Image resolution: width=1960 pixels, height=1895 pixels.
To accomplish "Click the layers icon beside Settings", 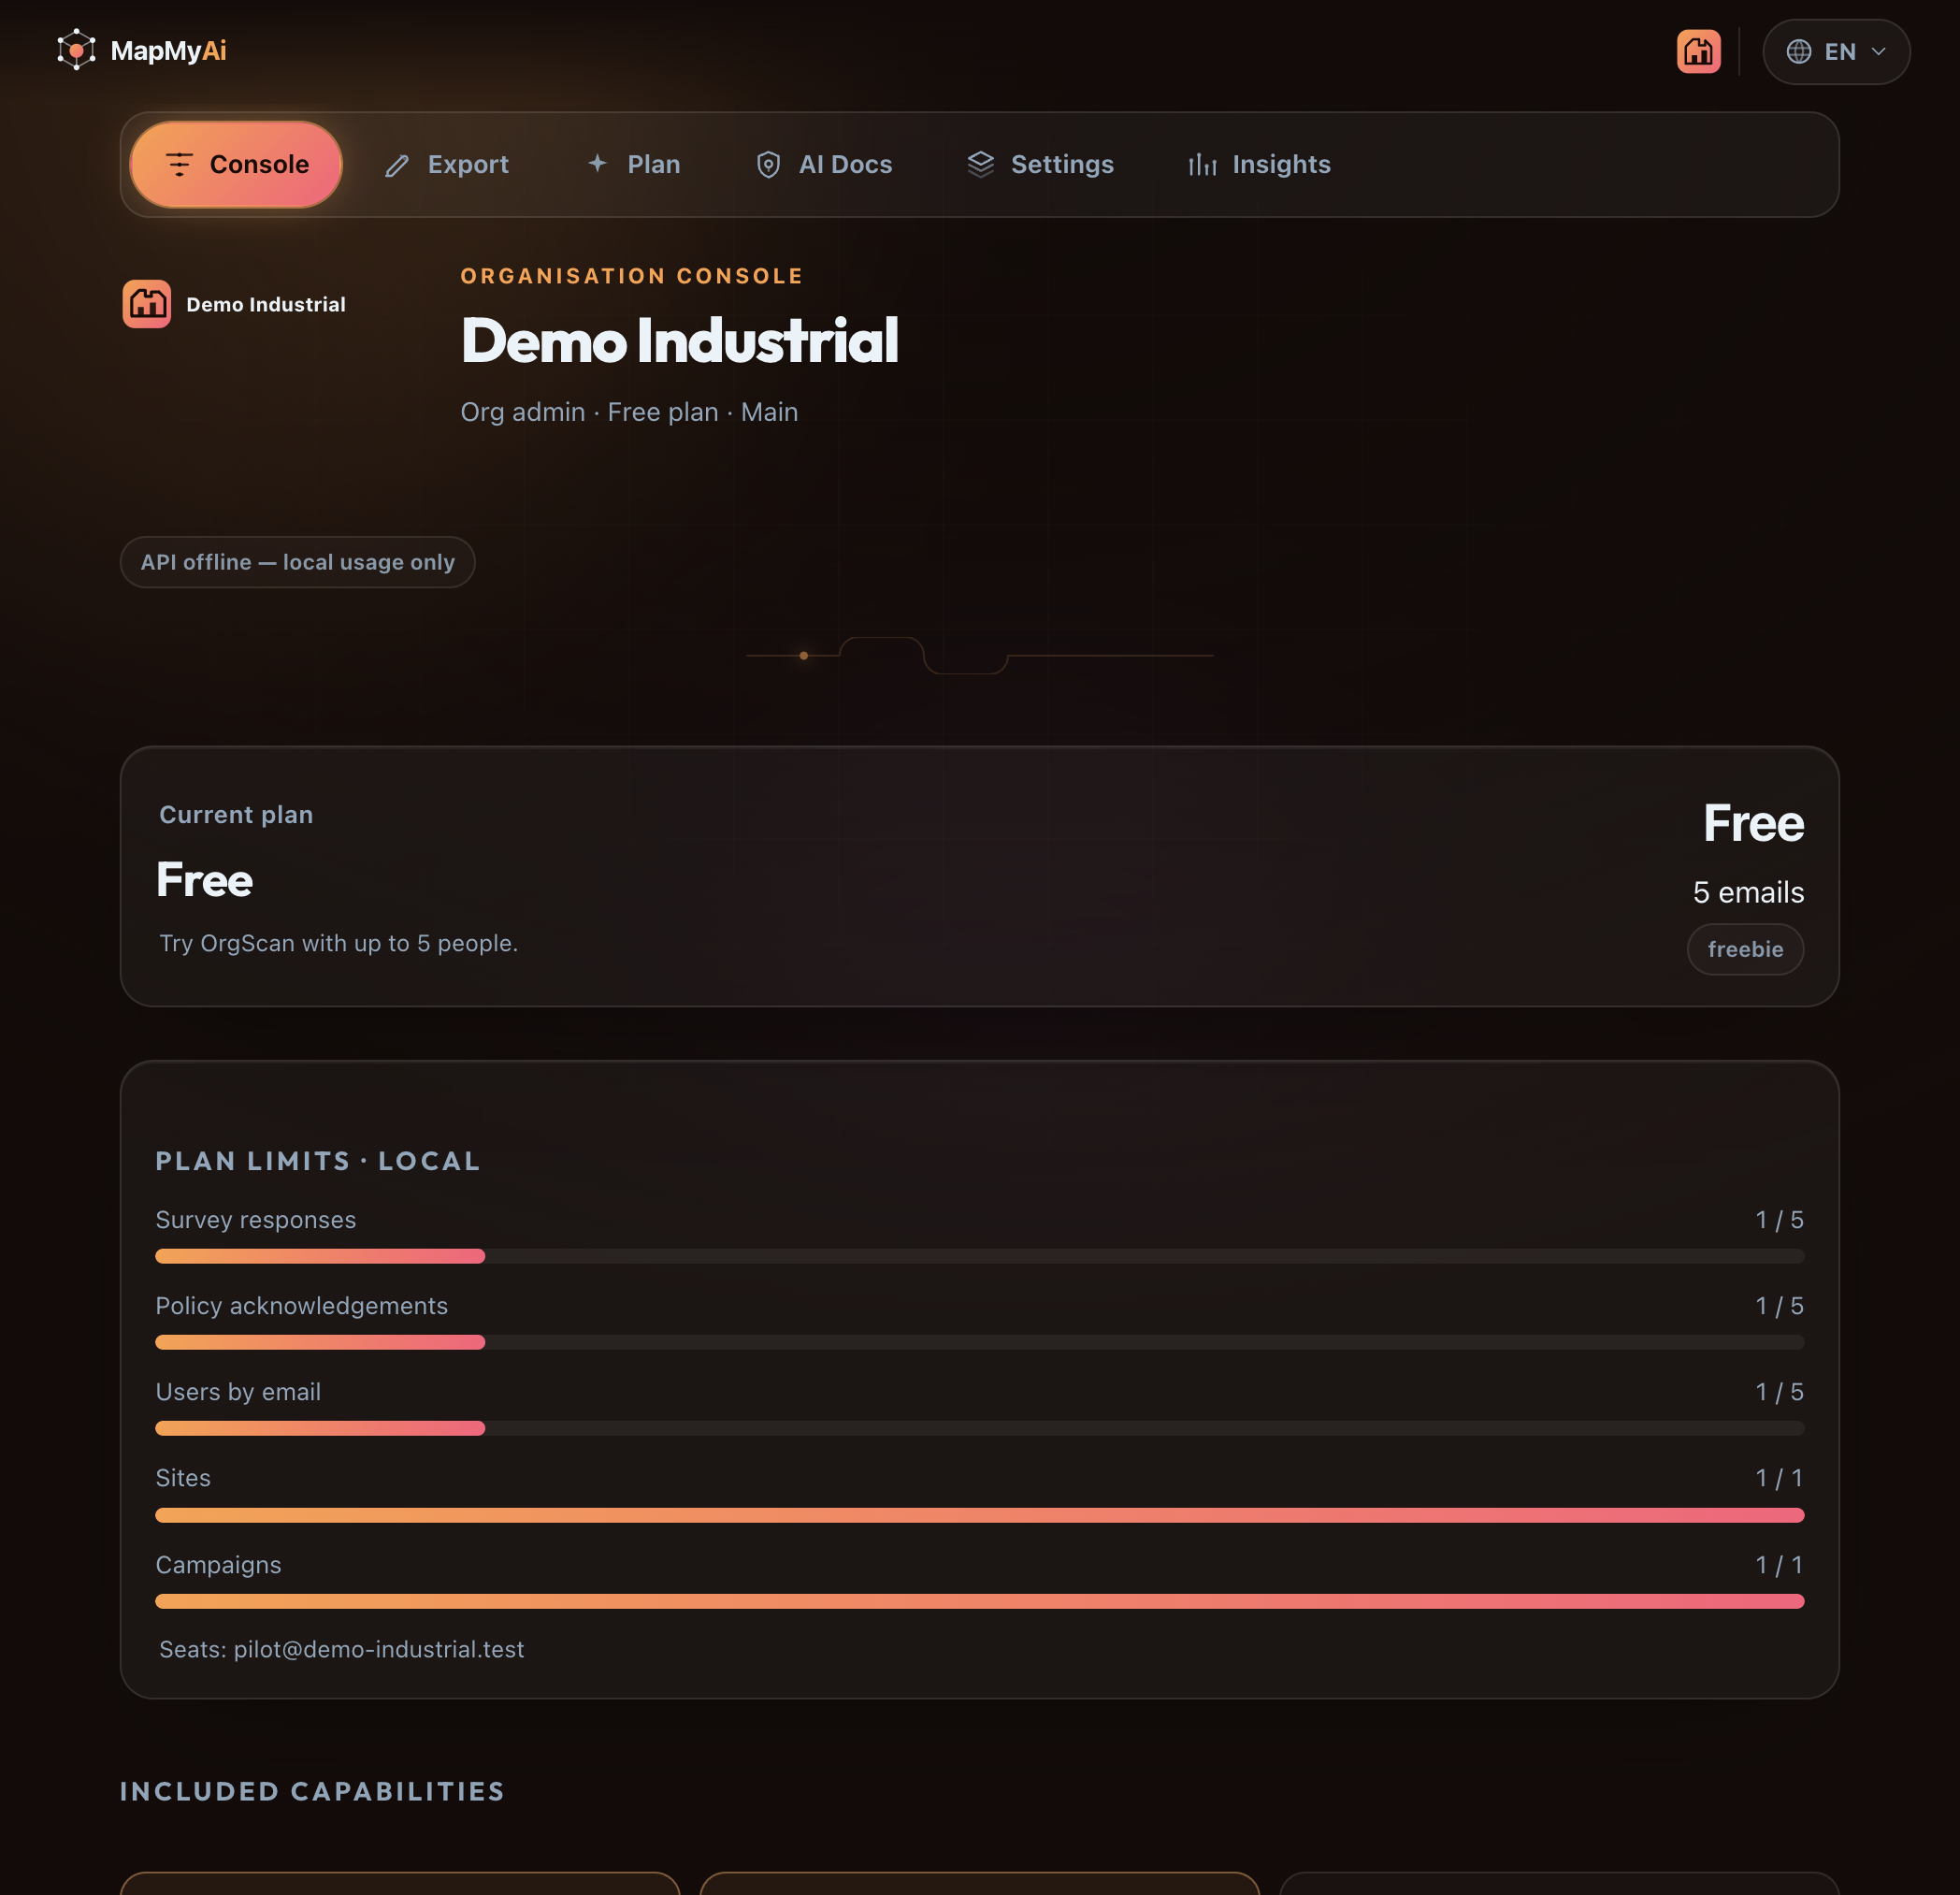I will pyautogui.click(x=980, y=164).
